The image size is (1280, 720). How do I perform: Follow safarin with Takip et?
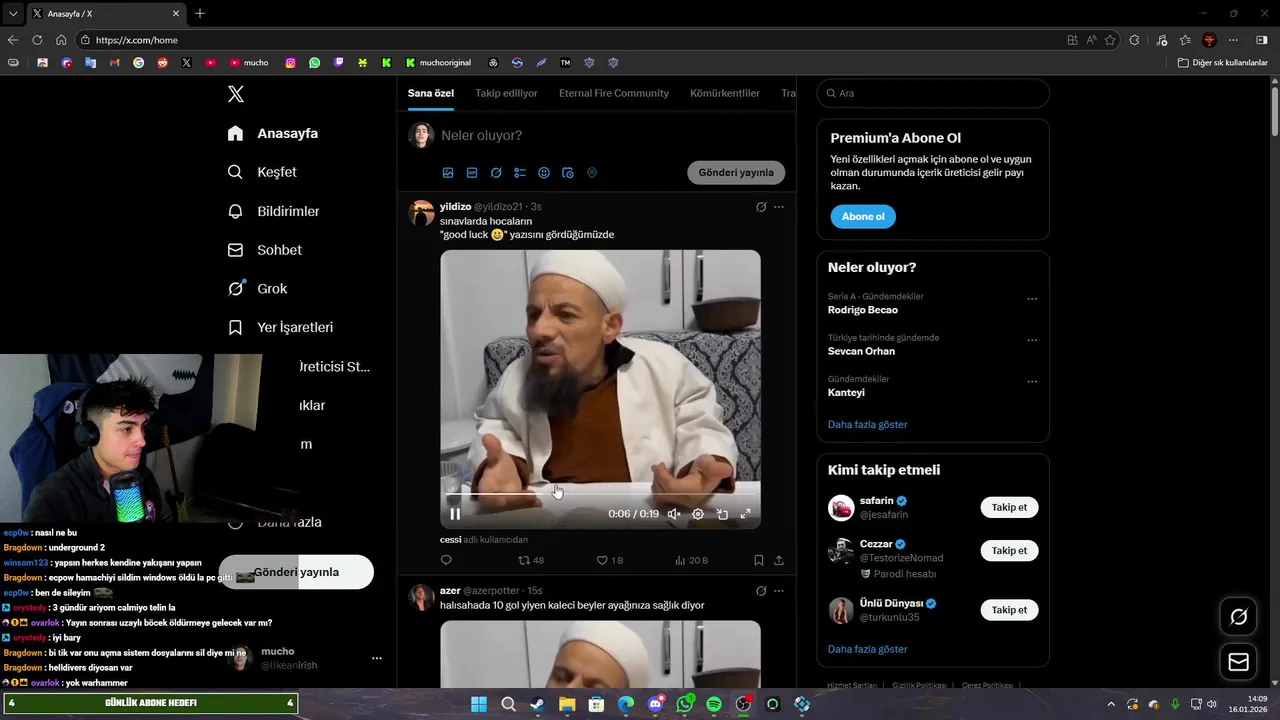coord(1009,507)
